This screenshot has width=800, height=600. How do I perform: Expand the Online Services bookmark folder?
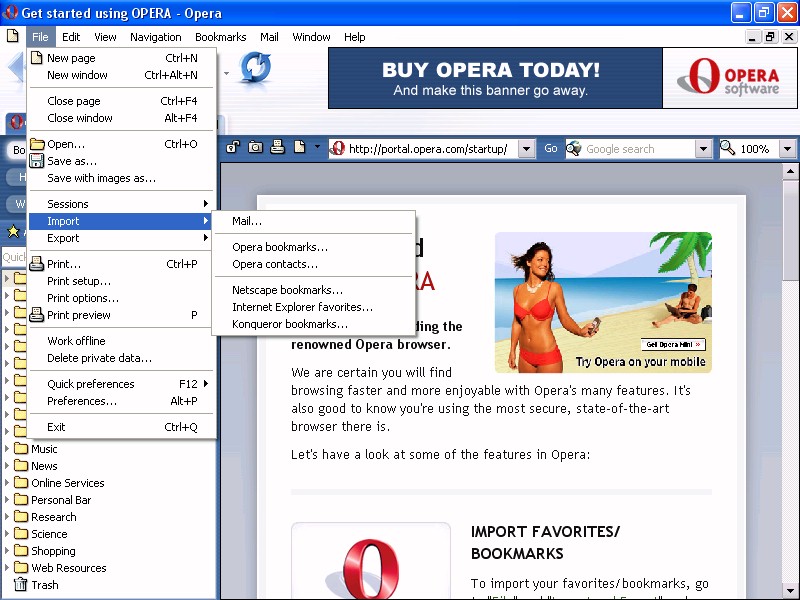pos(7,483)
